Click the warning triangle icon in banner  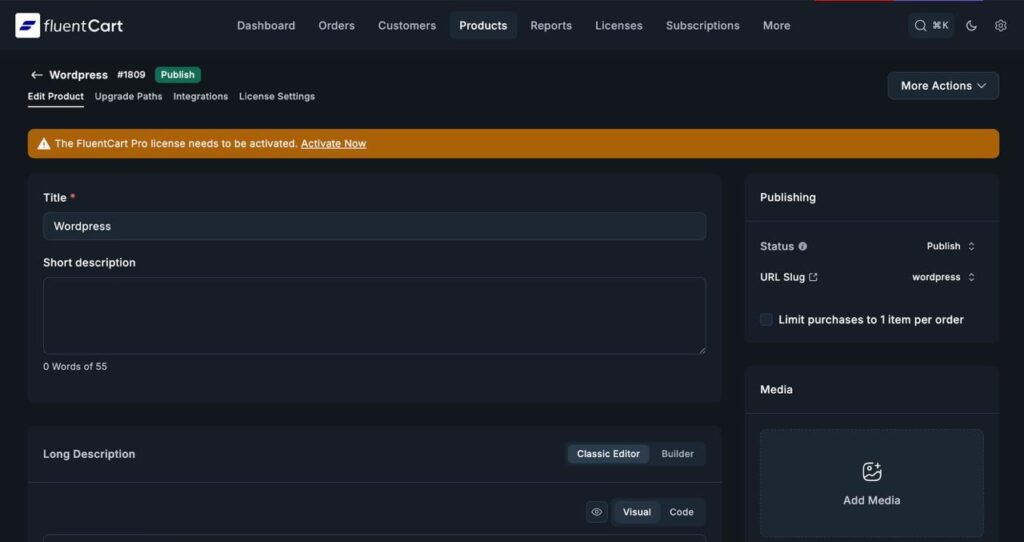[x=44, y=144]
